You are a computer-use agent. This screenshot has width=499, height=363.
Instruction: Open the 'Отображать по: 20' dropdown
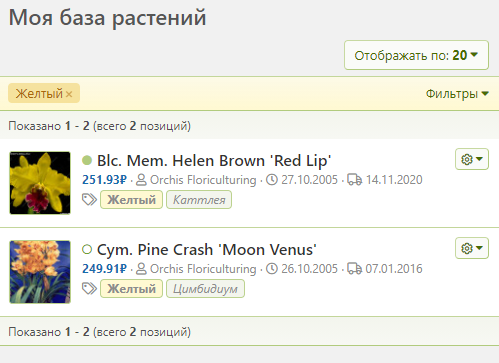click(x=416, y=55)
